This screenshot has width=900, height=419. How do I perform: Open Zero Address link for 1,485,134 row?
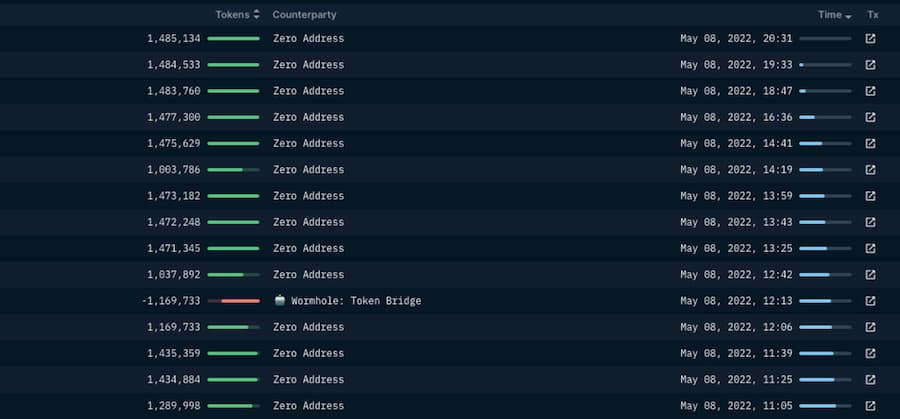pos(308,39)
